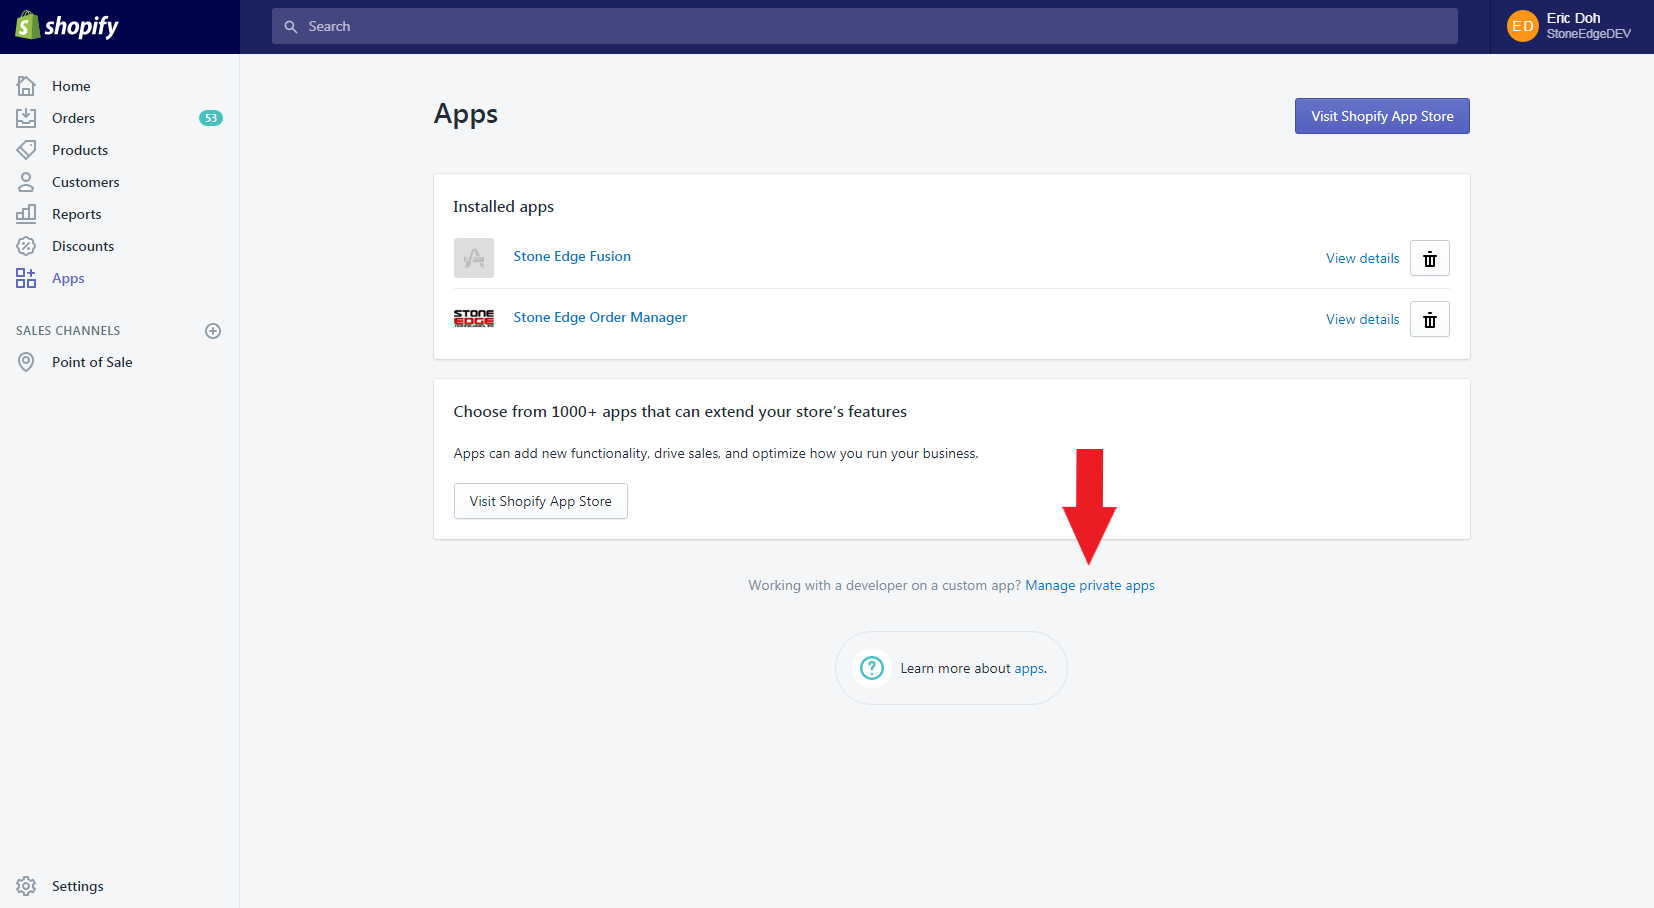This screenshot has height=908, width=1654.
Task: Click the Discounts badge icon
Action: coord(26,246)
